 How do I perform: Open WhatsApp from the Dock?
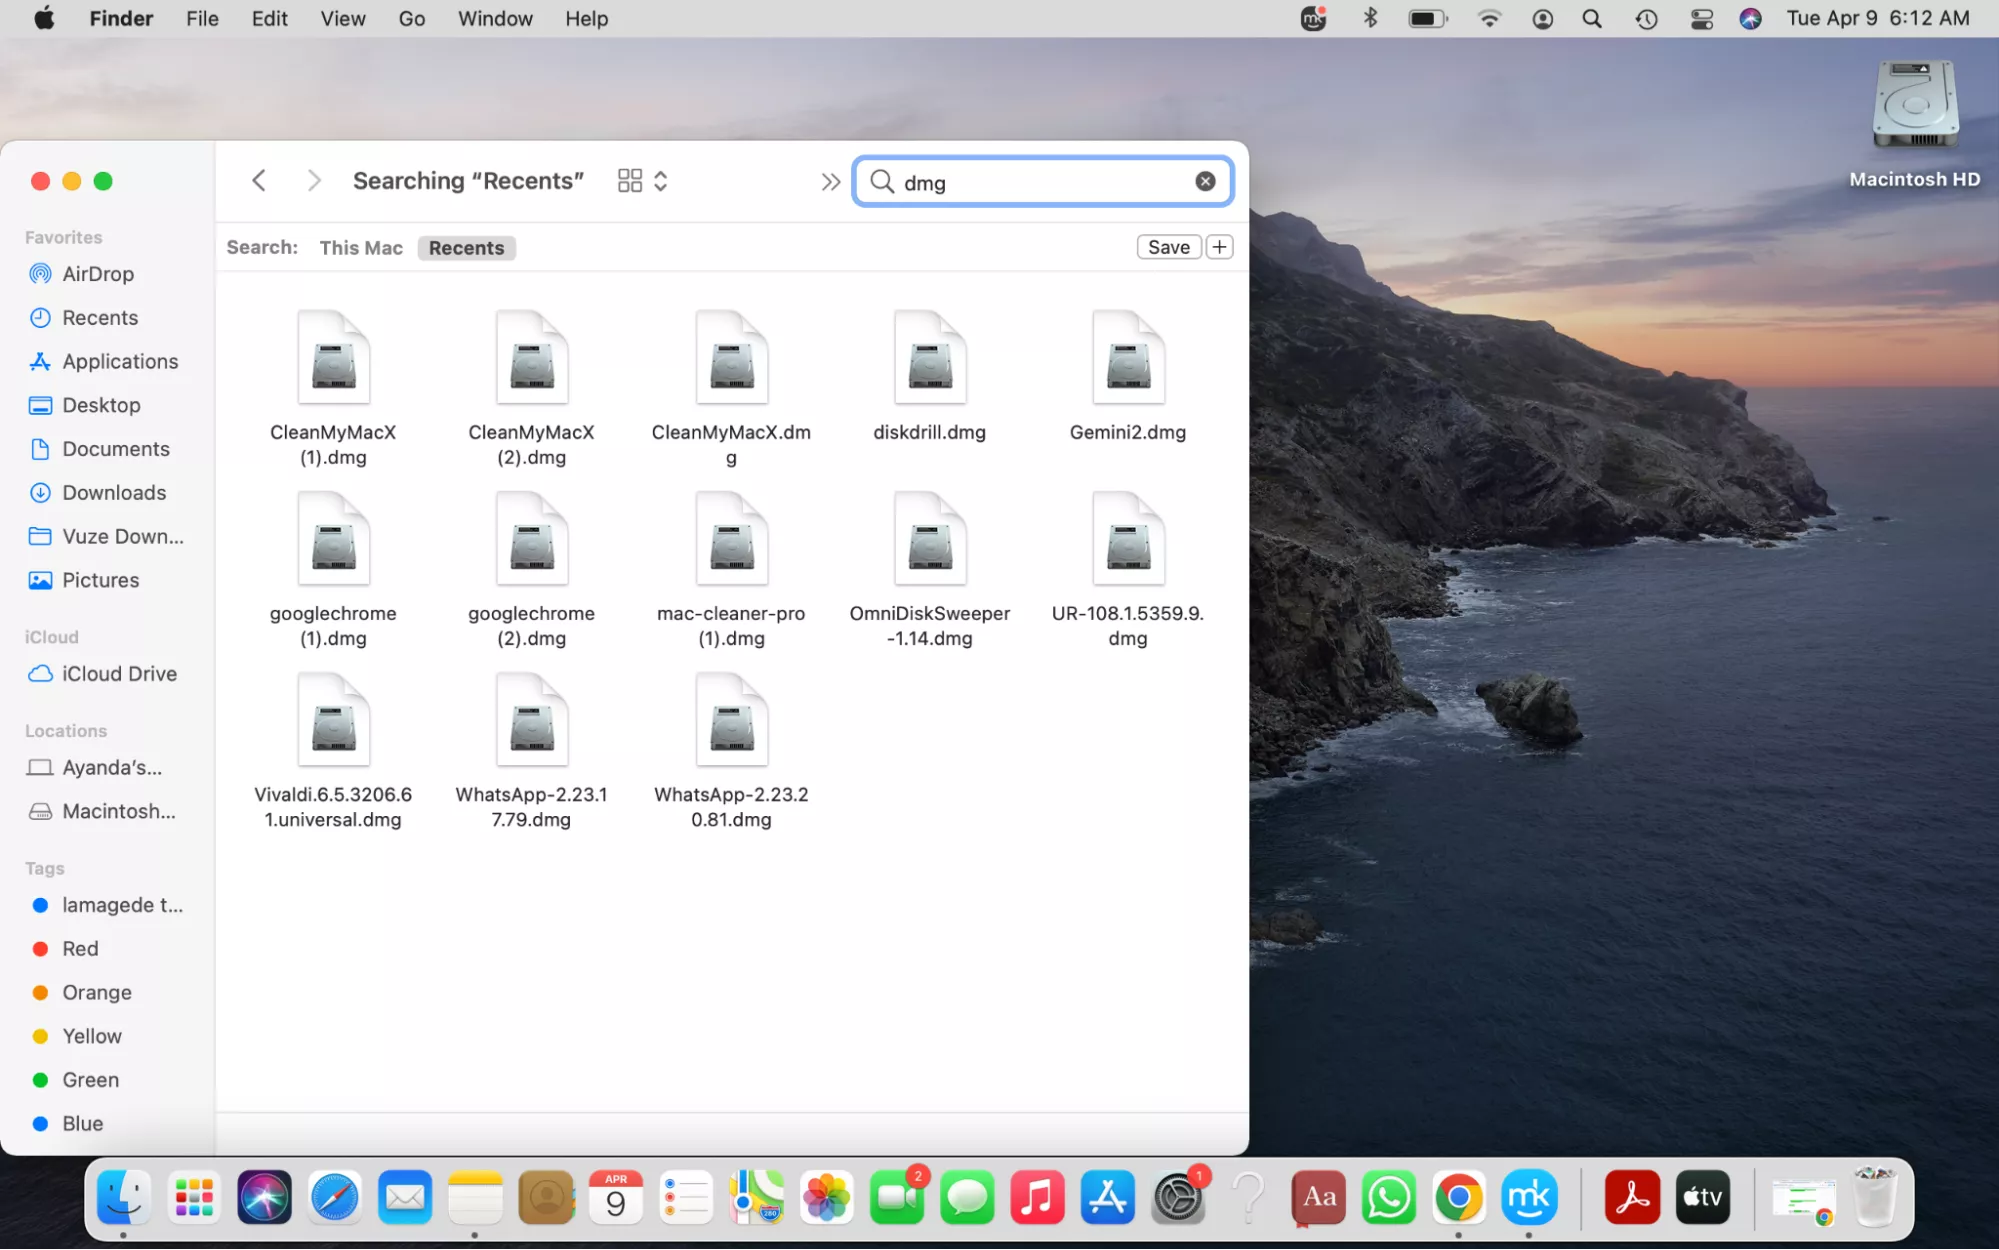tap(1389, 1198)
